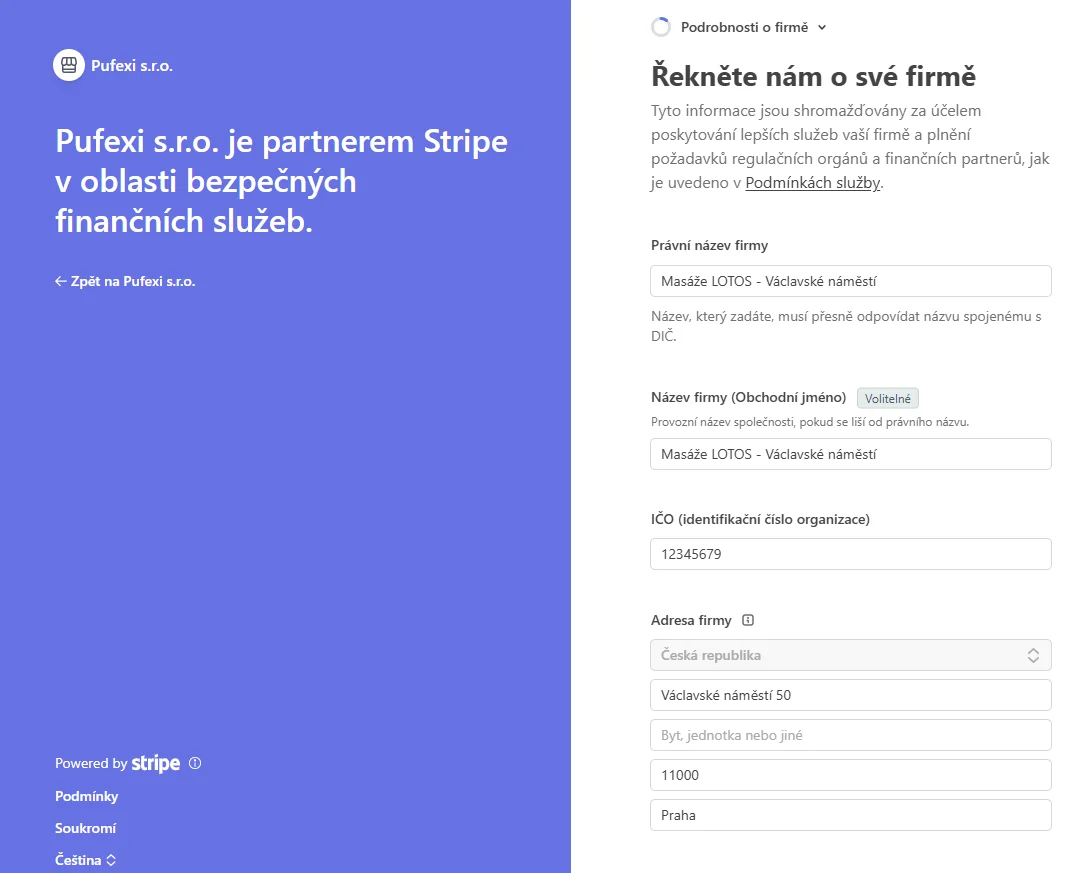Open the Česká republika country dropdown
This screenshot has width=1092, height=873.
[x=850, y=655]
